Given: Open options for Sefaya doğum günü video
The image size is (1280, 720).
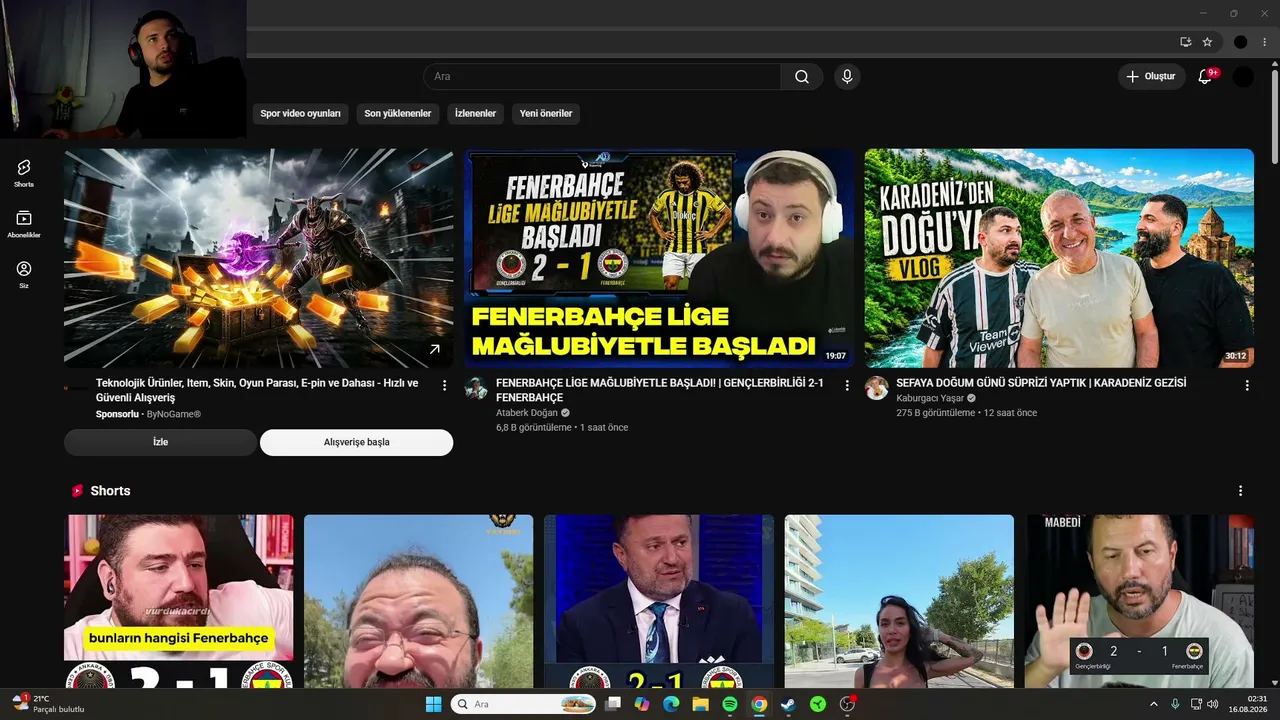Looking at the screenshot, I should tap(1247, 385).
